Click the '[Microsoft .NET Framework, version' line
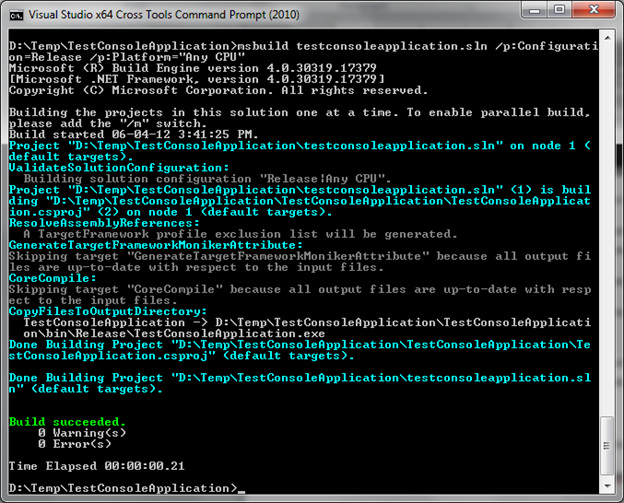 pos(197,79)
